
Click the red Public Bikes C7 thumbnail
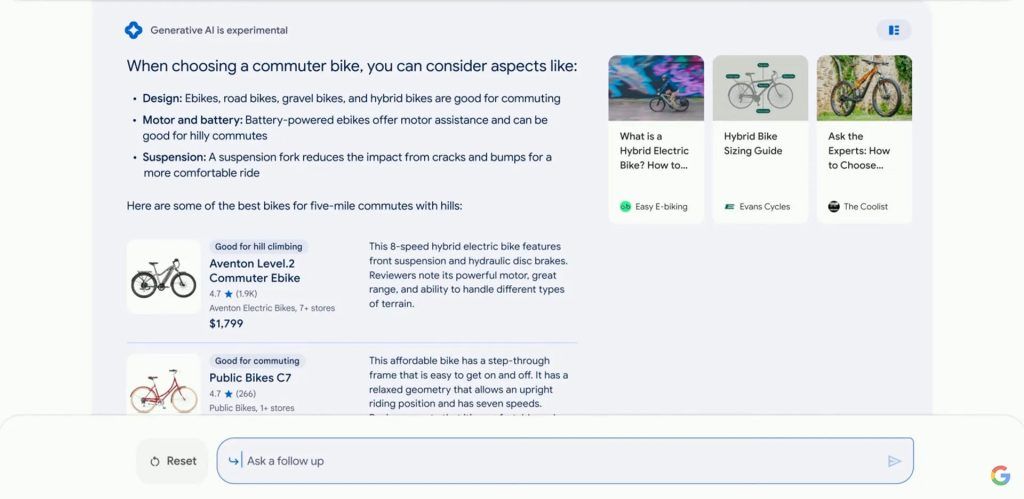(164, 386)
